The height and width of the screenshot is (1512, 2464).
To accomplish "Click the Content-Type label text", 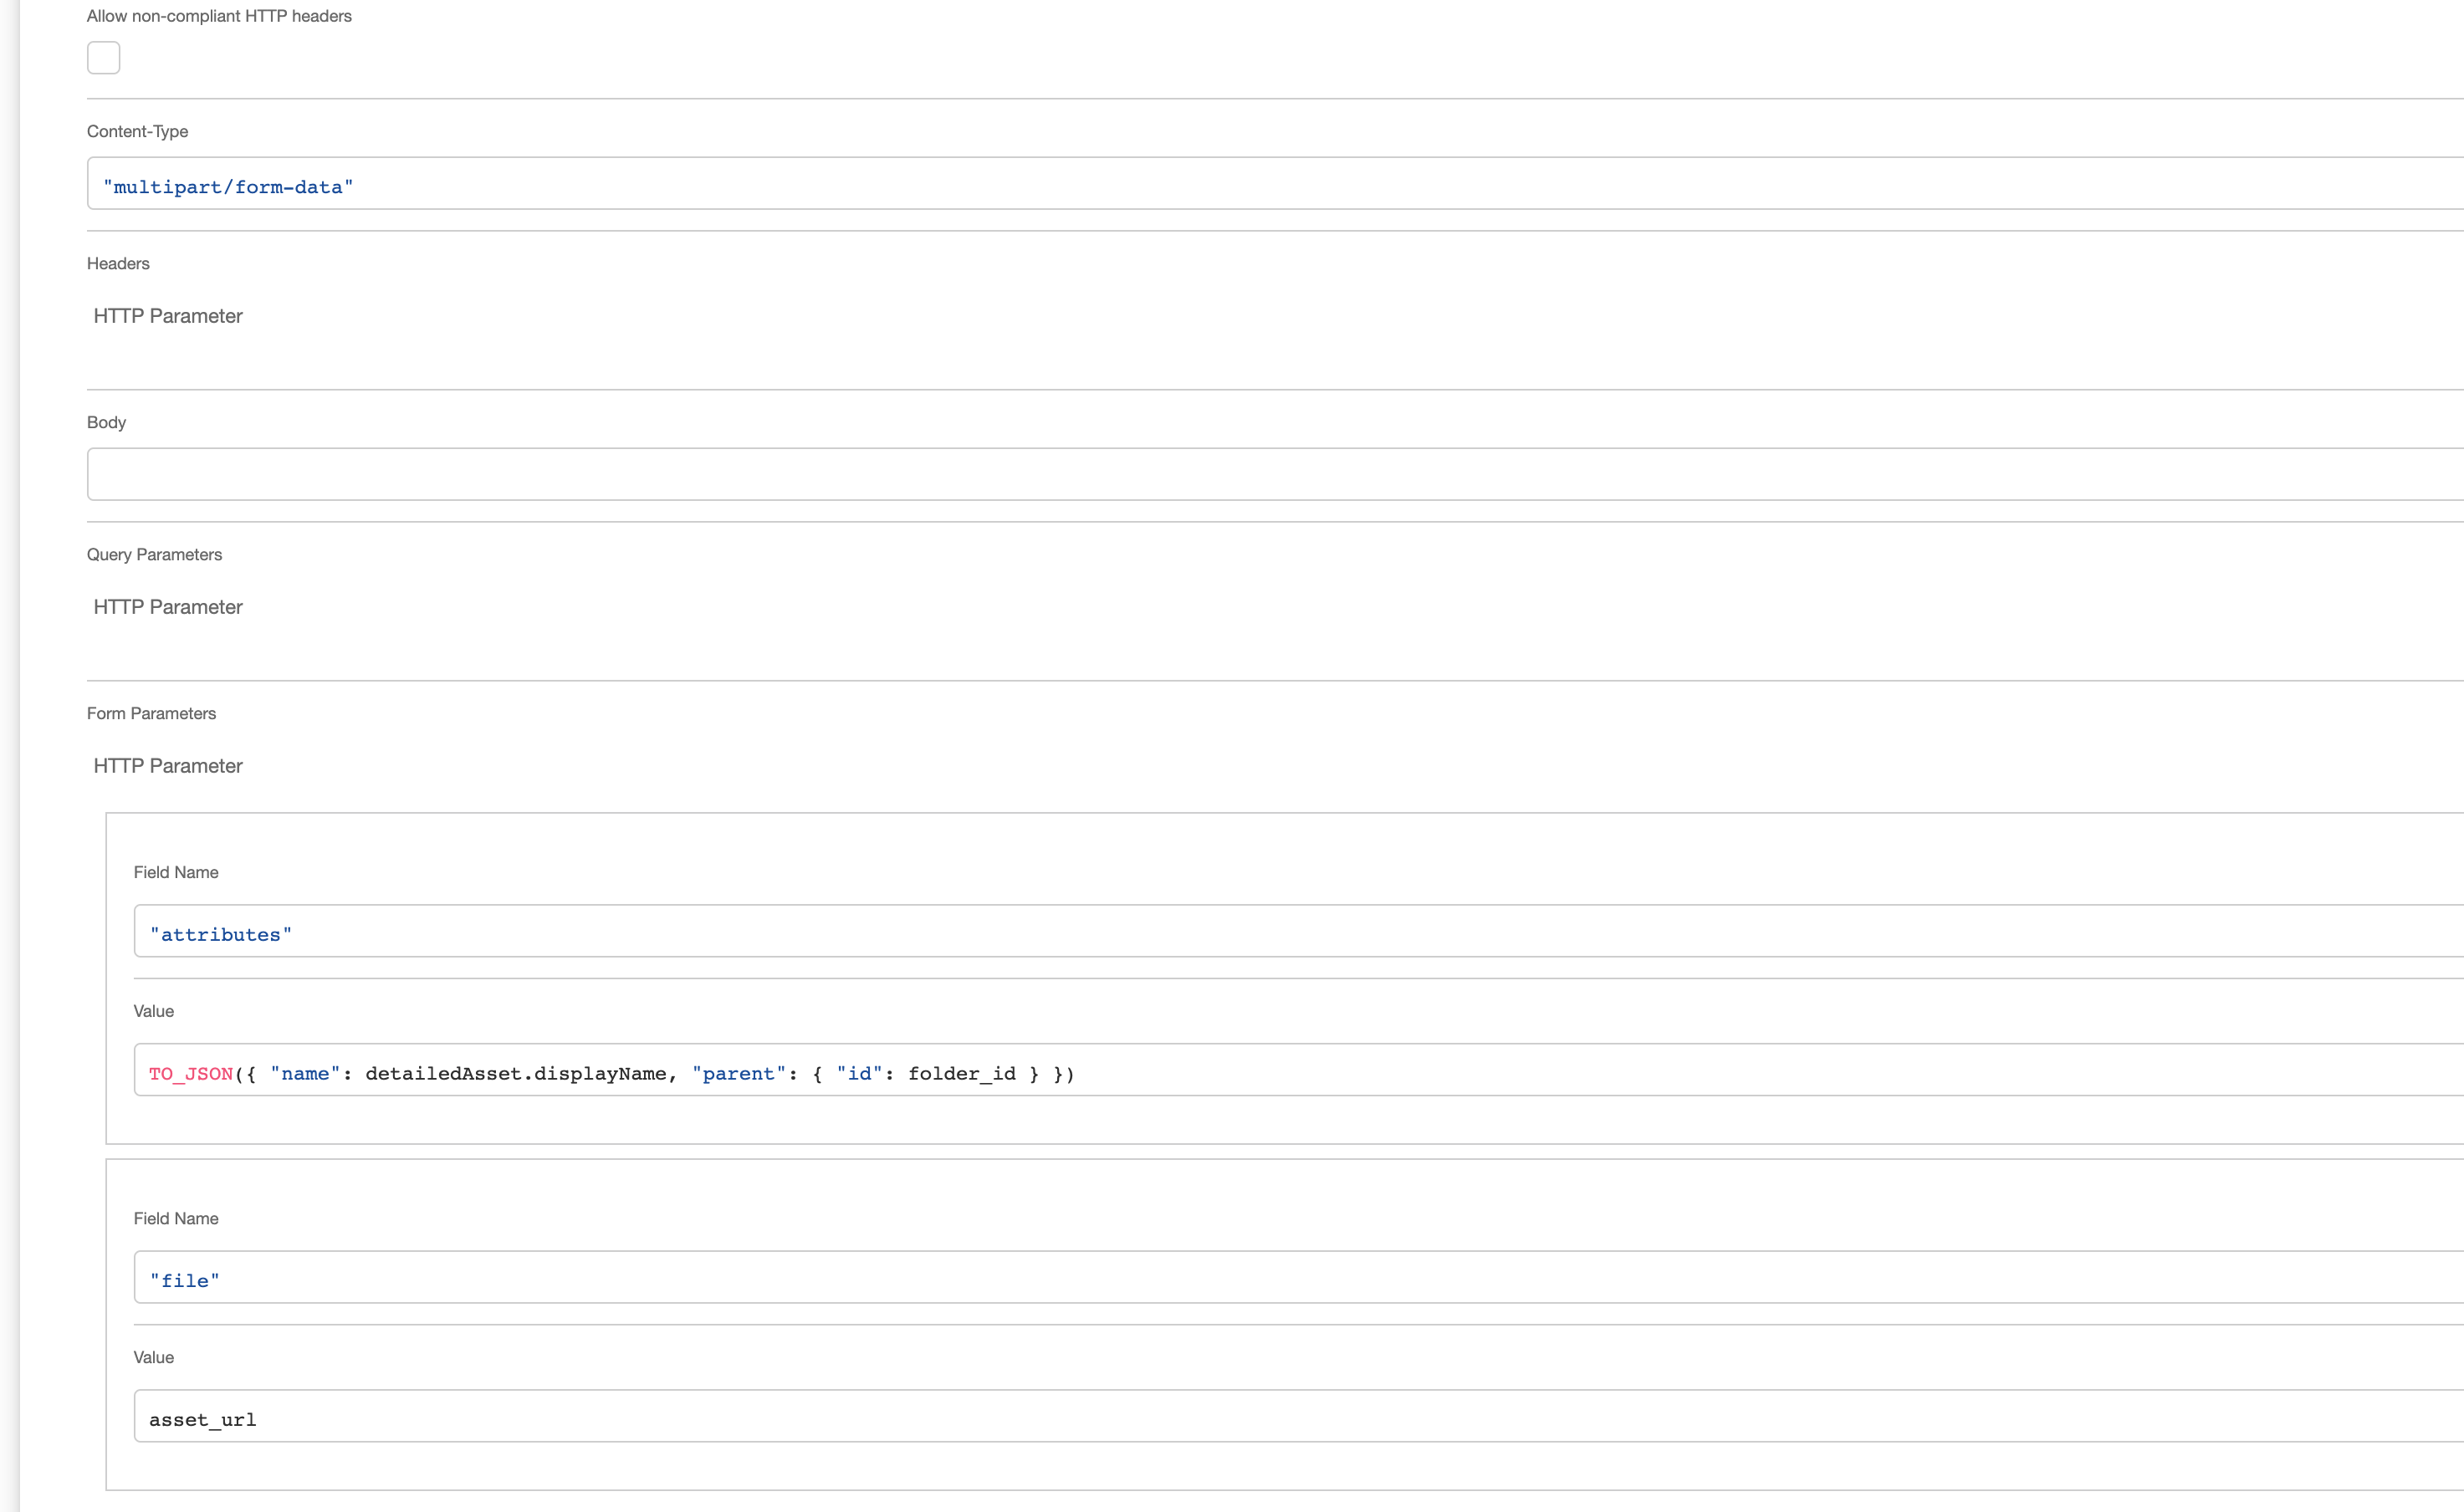I will [x=137, y=132].
